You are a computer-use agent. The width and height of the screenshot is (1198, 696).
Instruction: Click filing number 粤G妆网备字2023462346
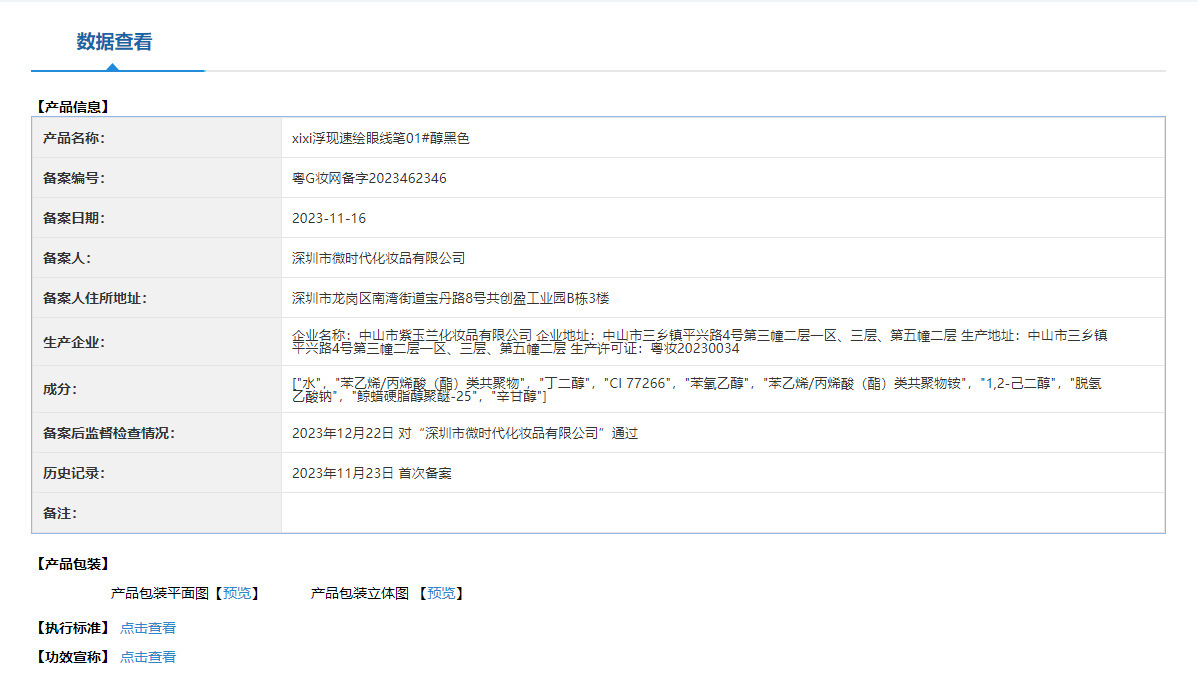(x=369, y=178)
